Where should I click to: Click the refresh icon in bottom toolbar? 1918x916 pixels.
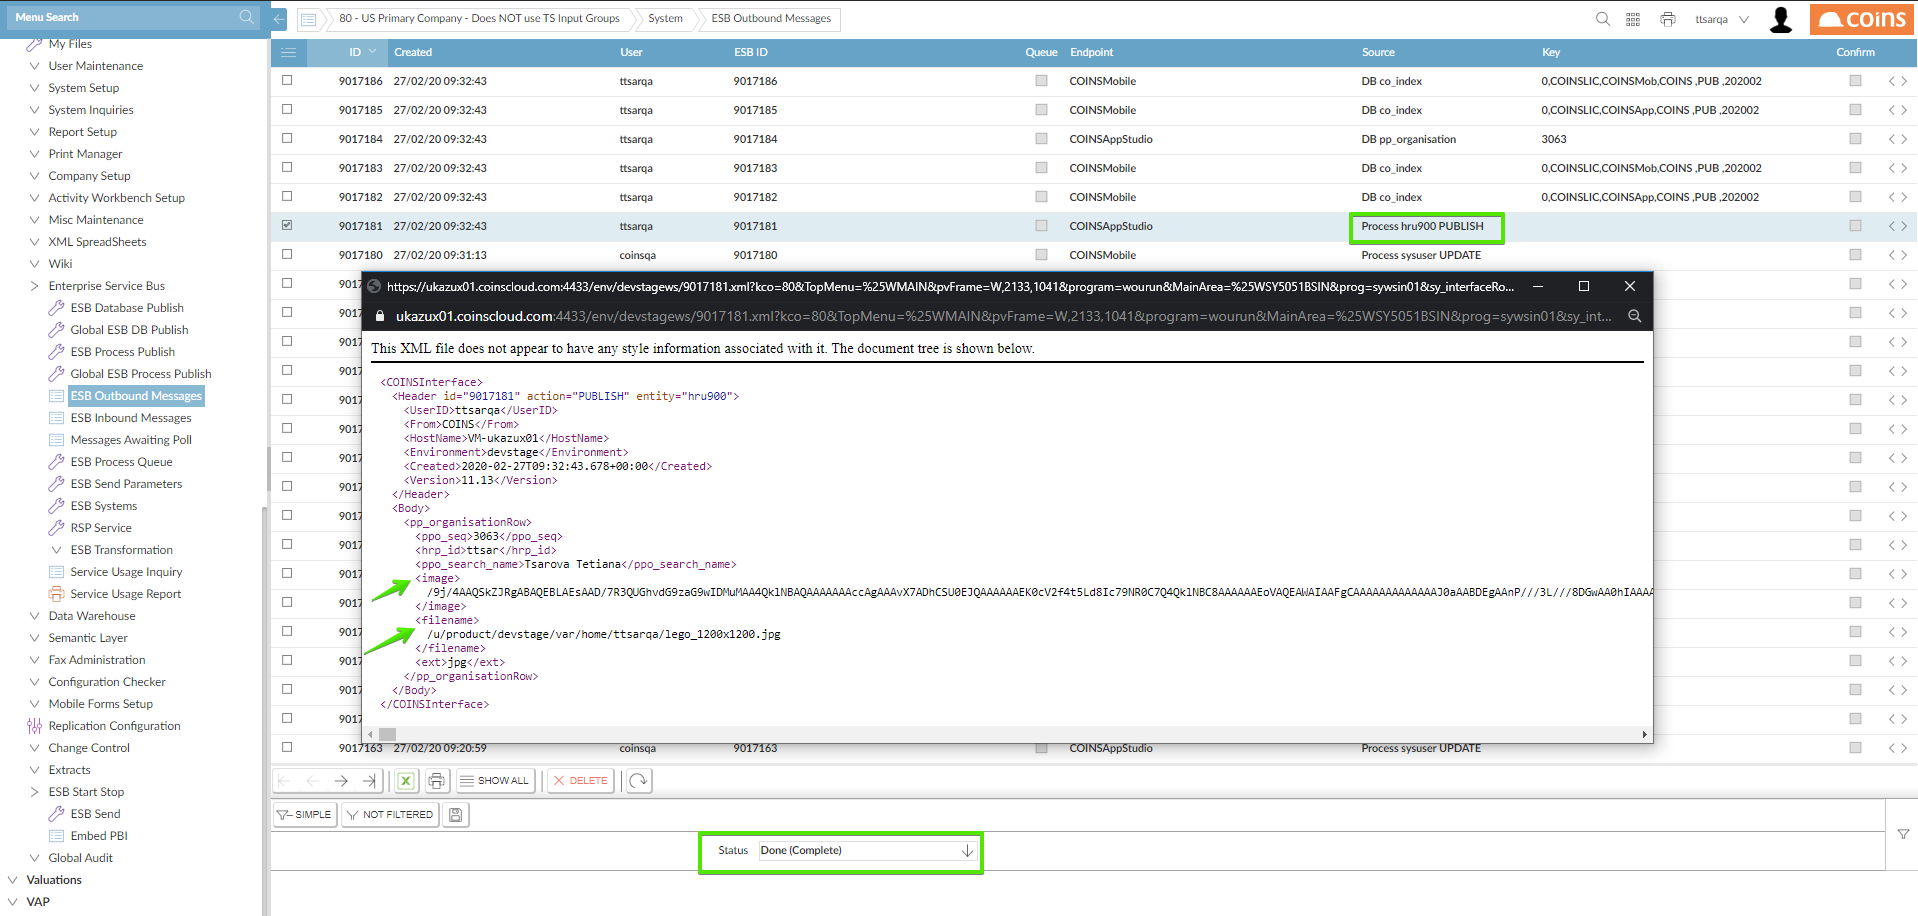pos(638,781)
